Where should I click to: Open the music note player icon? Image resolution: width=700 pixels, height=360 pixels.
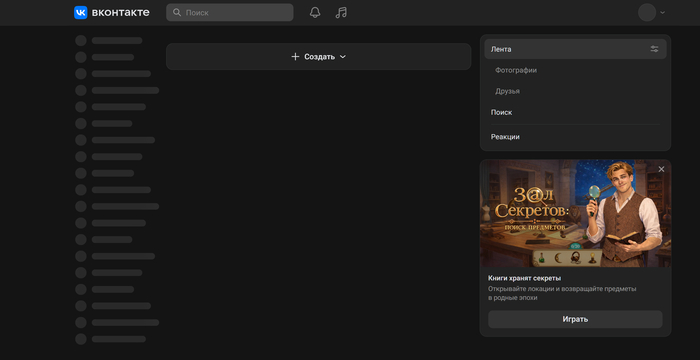point(341,13)
